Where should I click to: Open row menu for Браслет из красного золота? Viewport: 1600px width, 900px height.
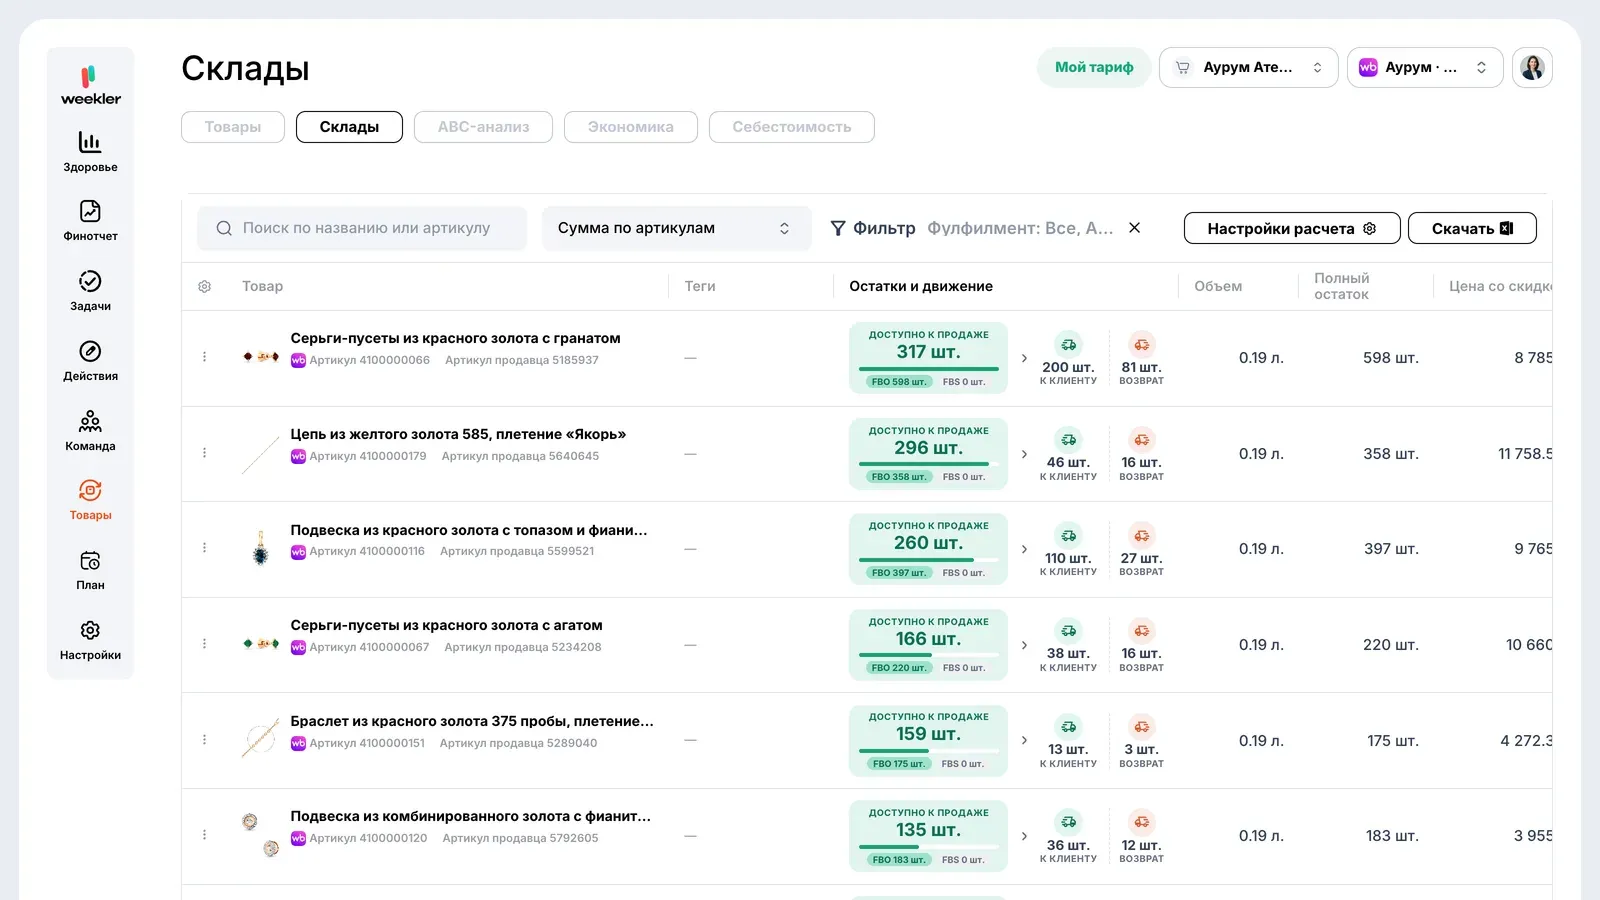[205, 740]
